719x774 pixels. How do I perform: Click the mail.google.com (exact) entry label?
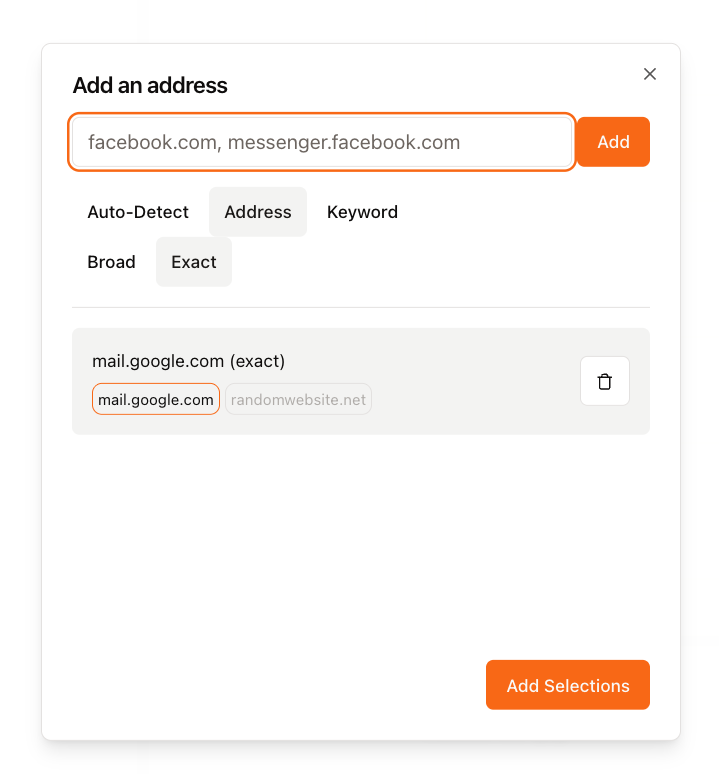pyautogui.click(x=189, y=361)
